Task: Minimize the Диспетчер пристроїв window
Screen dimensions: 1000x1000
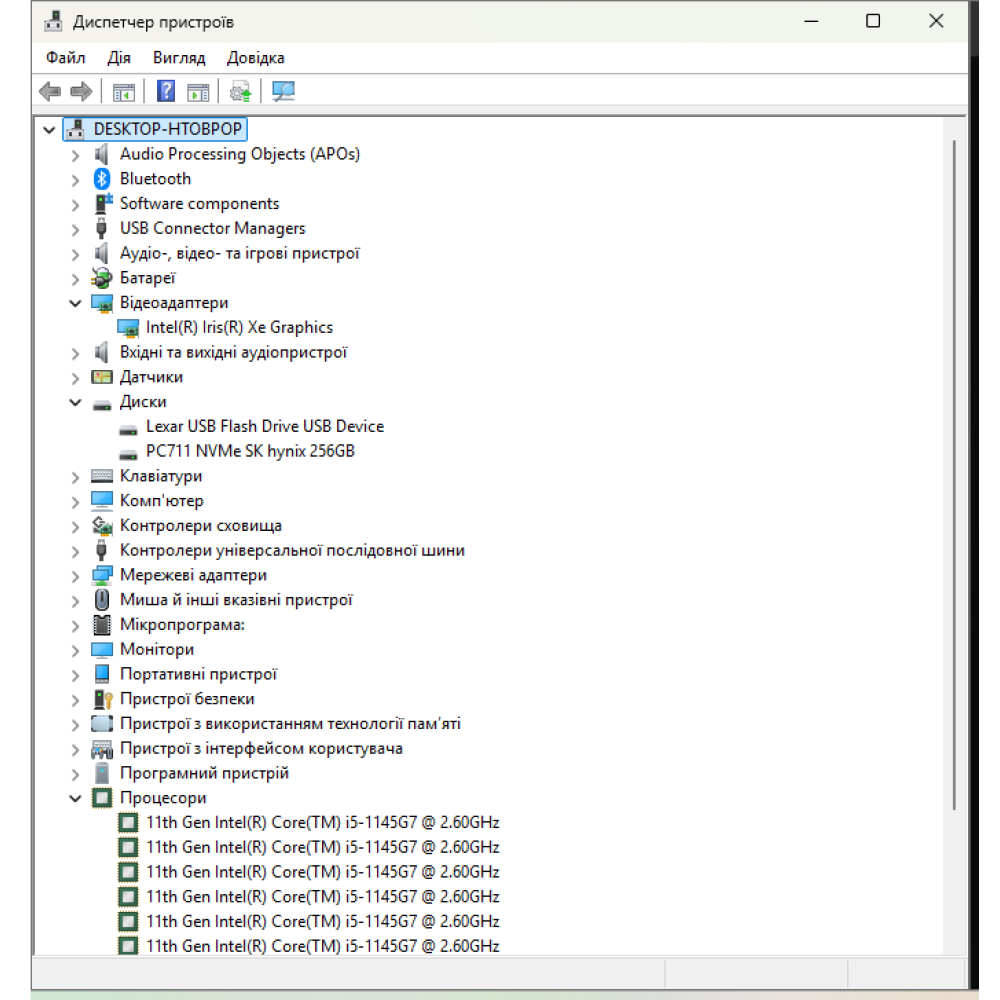Action: point(811,22)
